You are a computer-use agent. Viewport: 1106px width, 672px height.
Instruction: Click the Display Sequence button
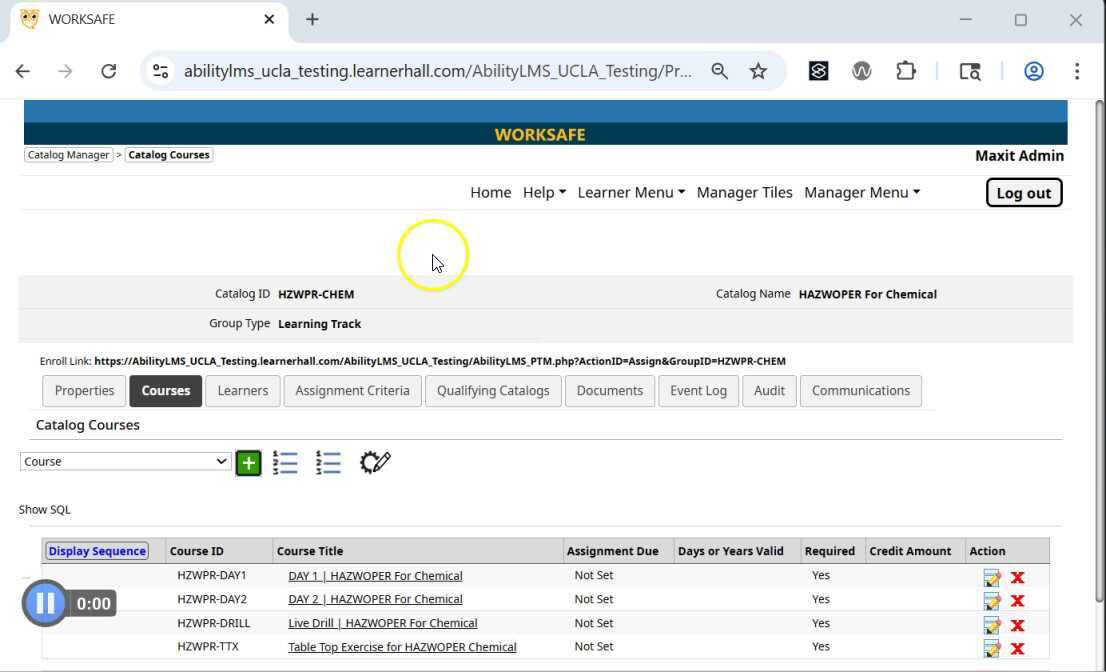[97, 551]
